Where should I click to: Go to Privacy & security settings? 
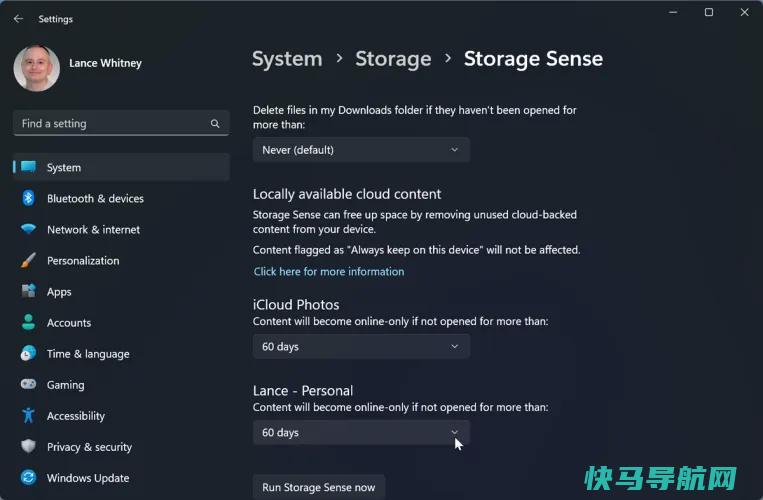click(x=122, y=446)
